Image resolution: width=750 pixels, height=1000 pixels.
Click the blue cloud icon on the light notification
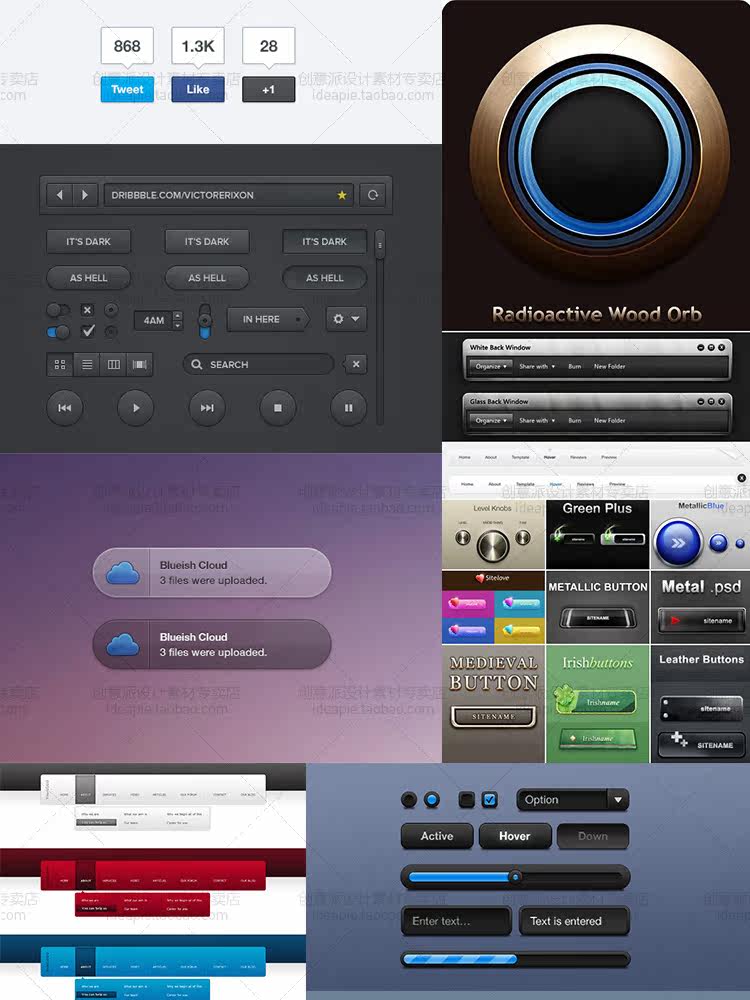[x=123, y=573]
